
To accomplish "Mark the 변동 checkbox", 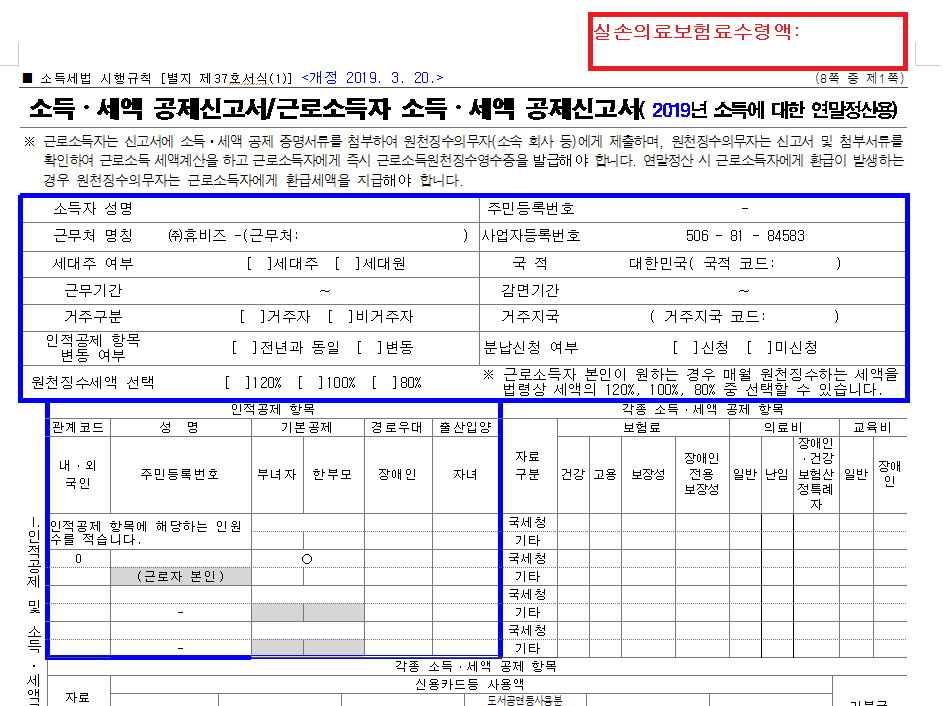I will tap(369, 348).
